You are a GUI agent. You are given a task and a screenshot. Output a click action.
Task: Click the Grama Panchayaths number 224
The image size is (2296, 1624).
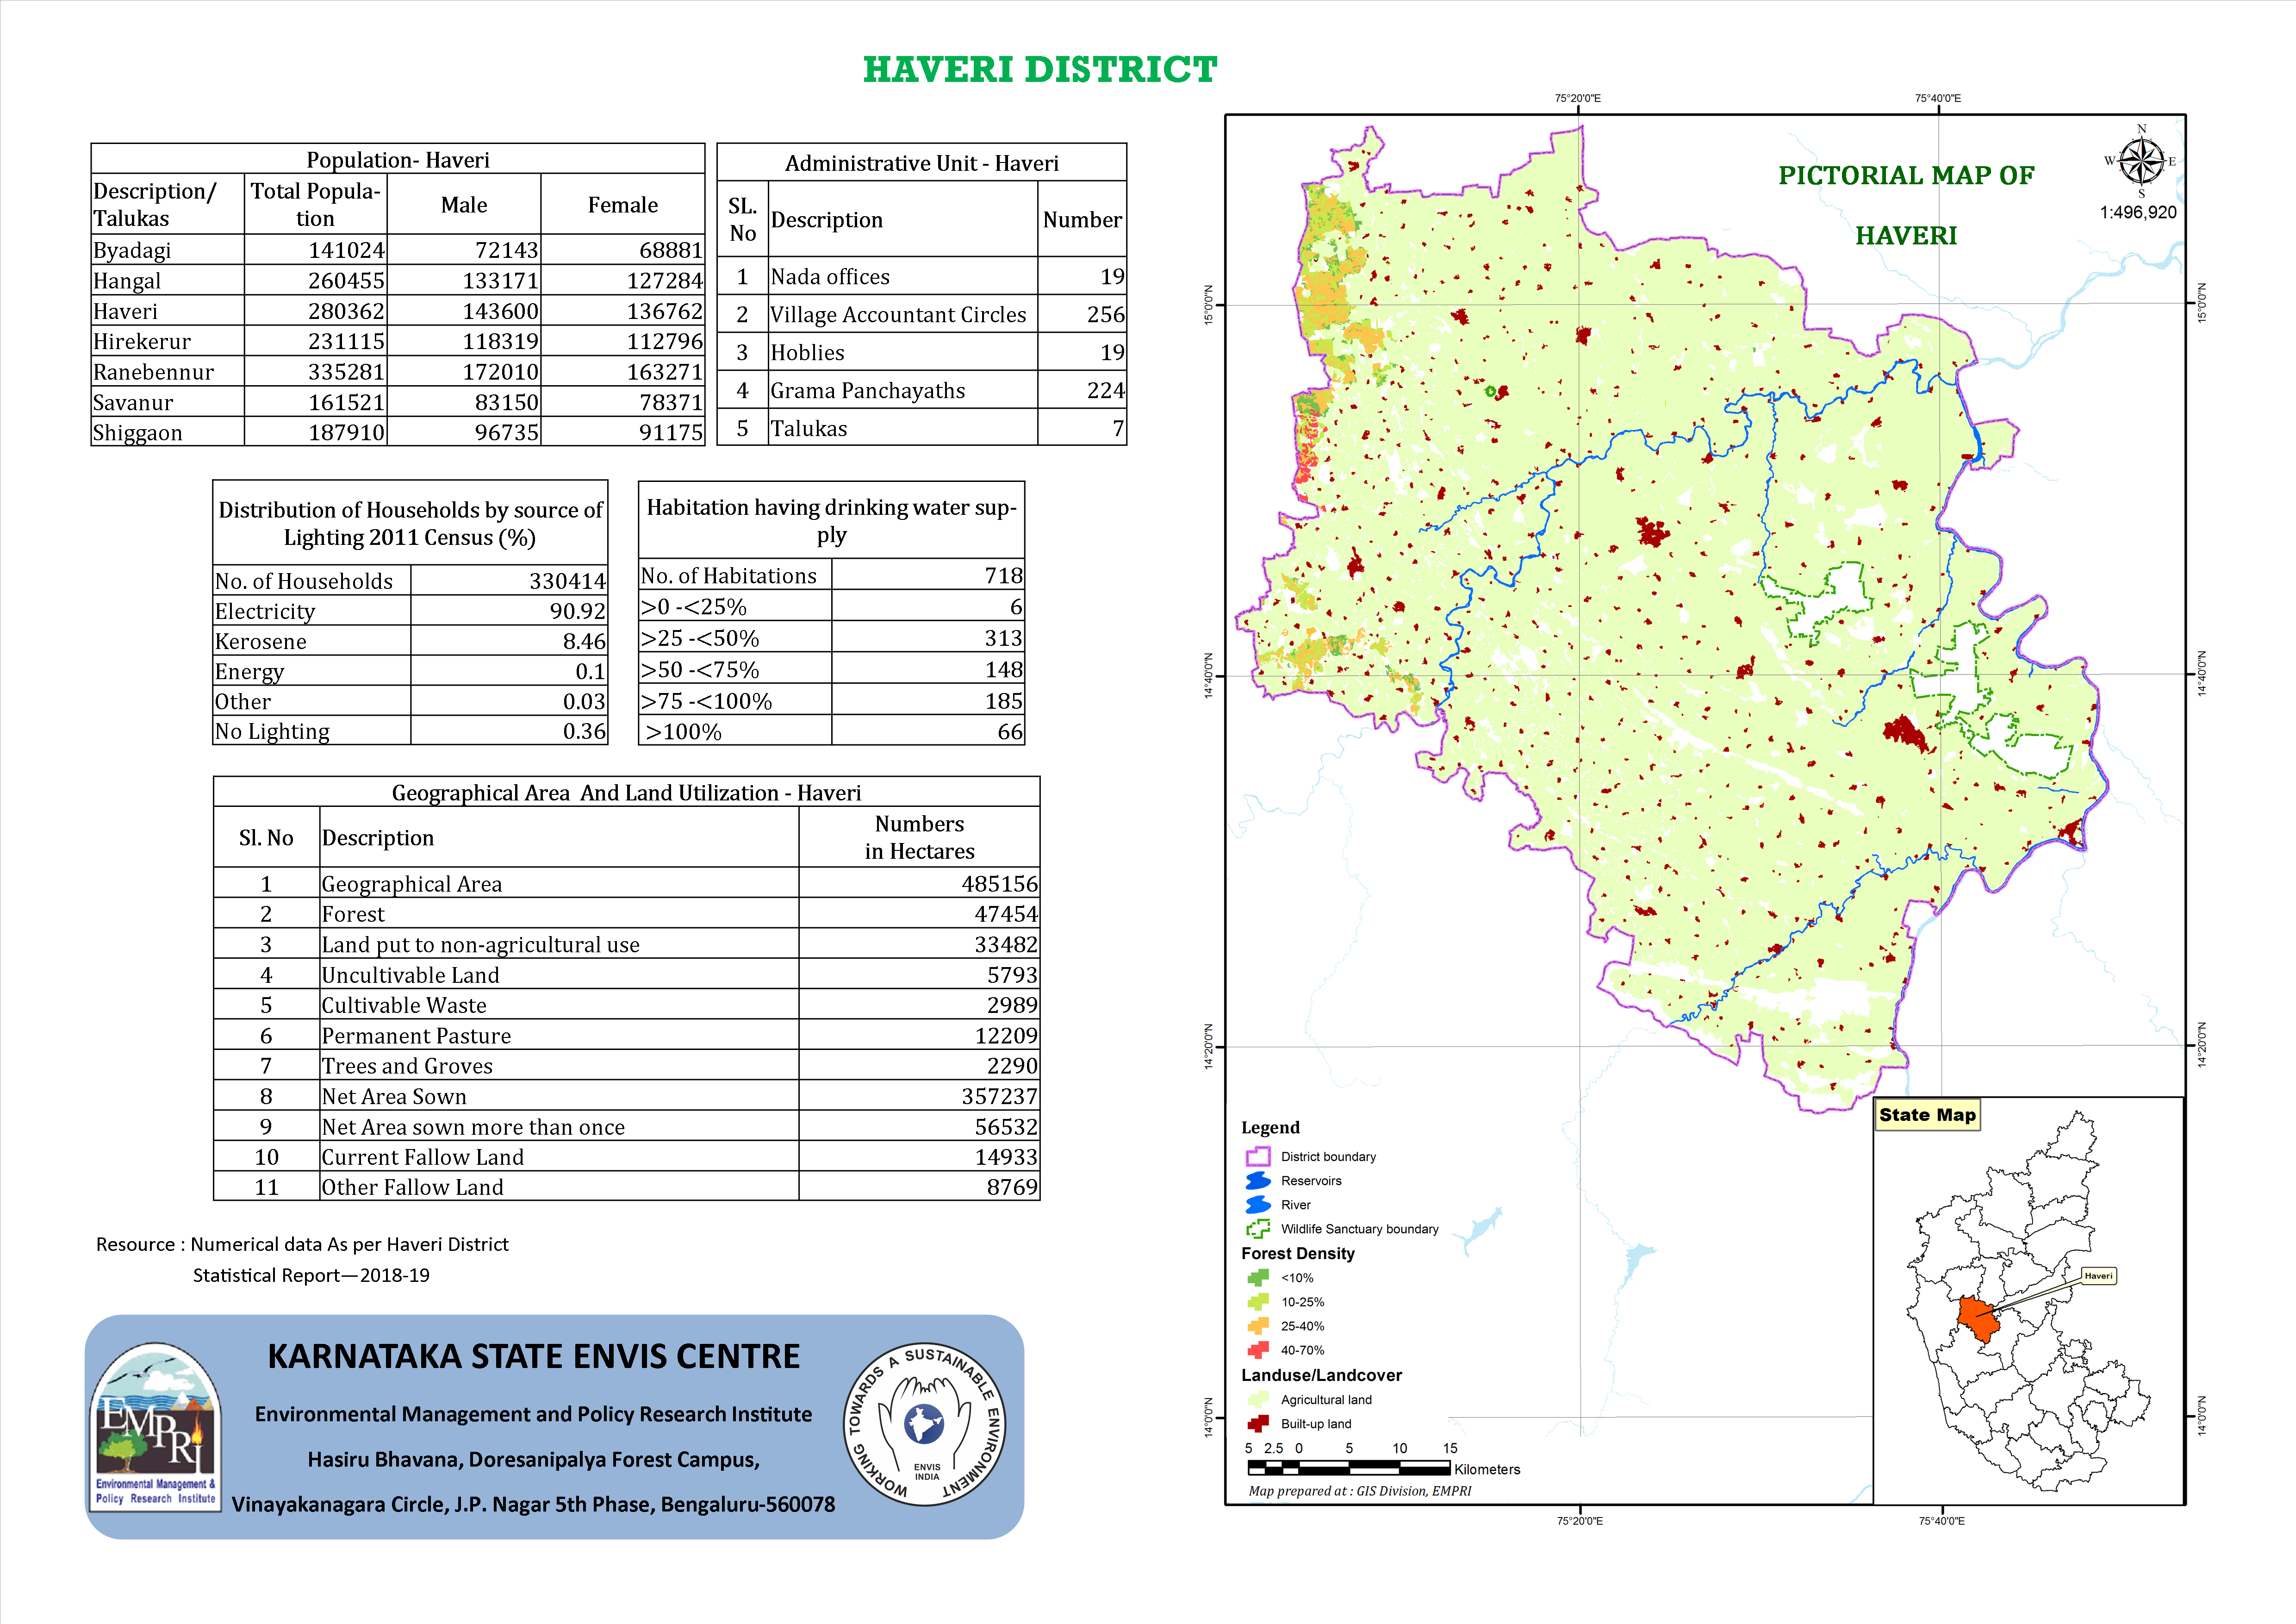[x=1105, y=391]
